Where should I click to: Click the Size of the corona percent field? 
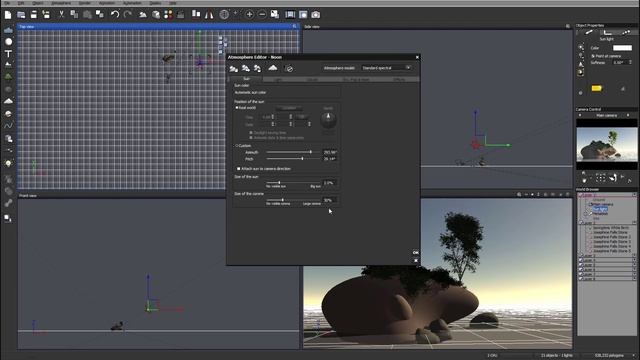coord(330,200)
